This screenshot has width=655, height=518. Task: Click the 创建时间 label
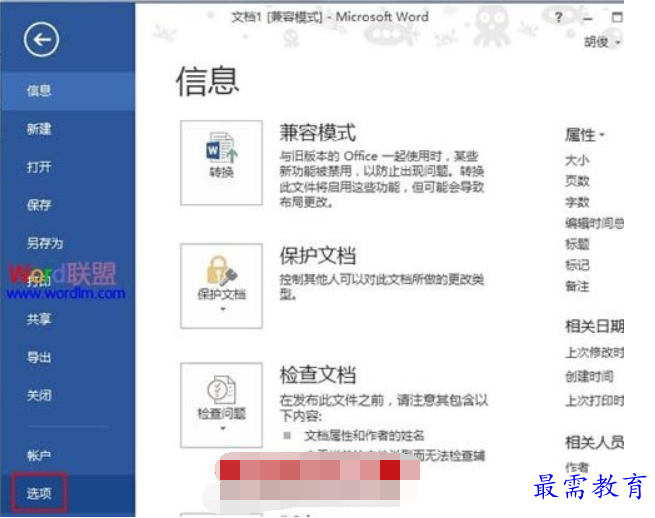pyautogui.click(x=589, y=376)
